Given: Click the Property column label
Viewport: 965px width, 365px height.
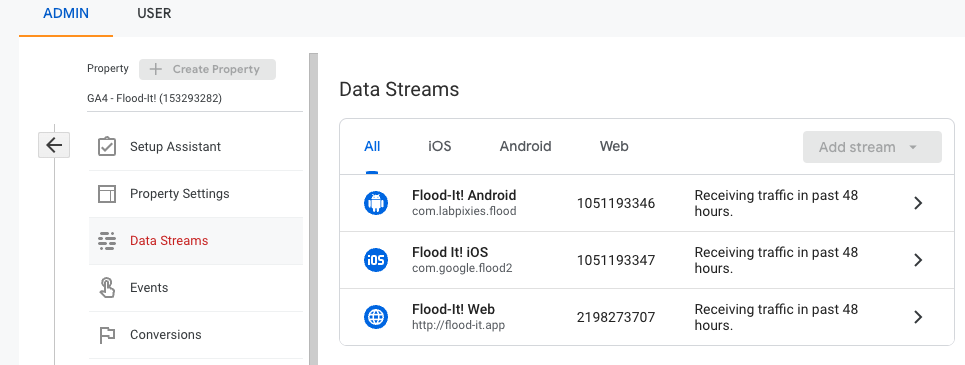Looking at the screenshot, I should 108,68.
